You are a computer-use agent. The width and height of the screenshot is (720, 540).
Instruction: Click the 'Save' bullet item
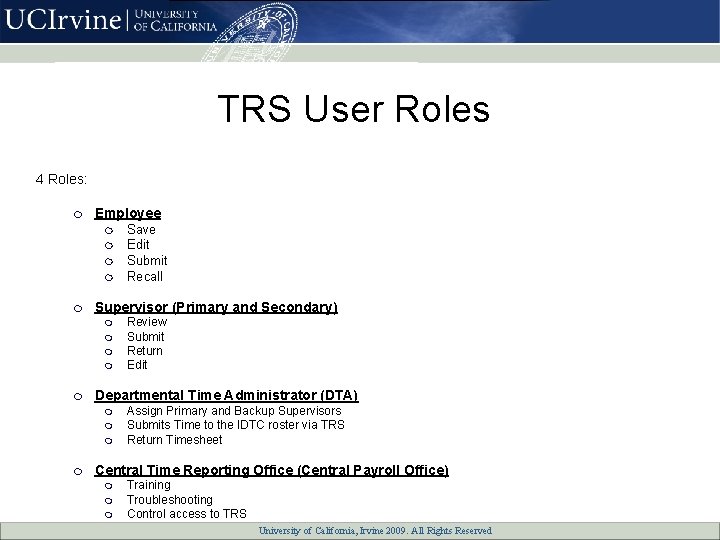tap(141, 229)
